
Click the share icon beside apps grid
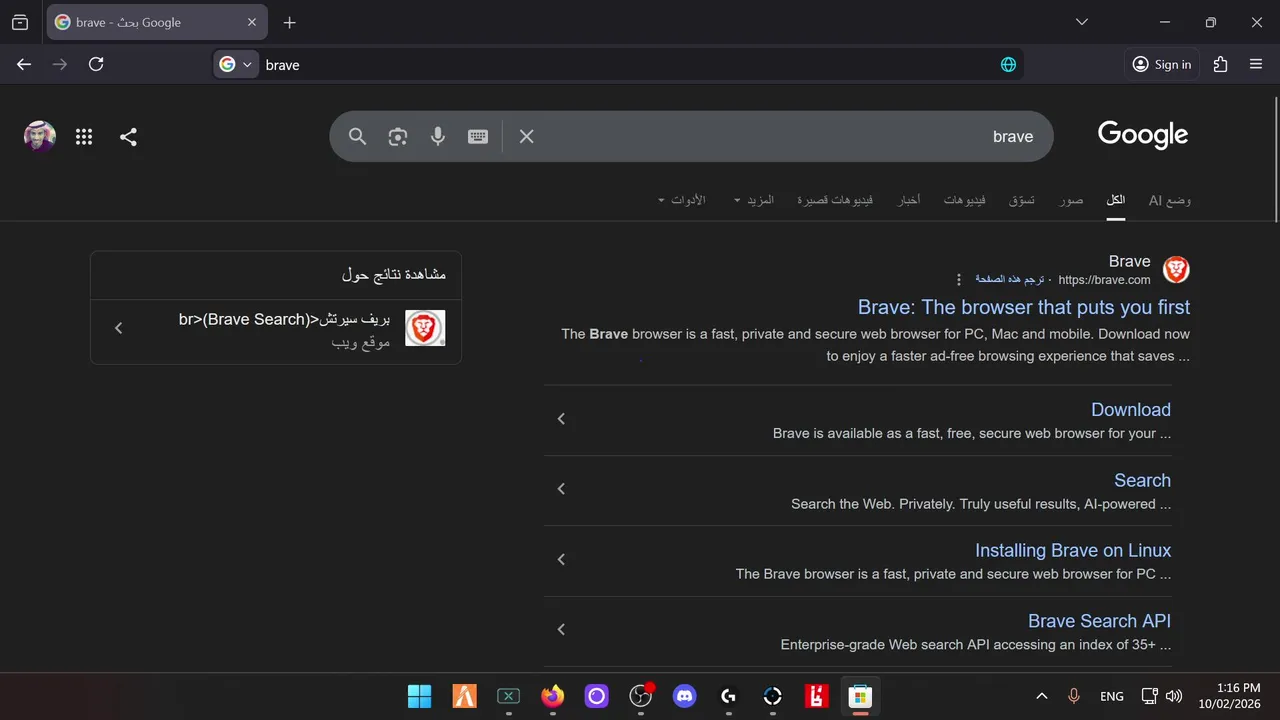[x=128, y=137]
